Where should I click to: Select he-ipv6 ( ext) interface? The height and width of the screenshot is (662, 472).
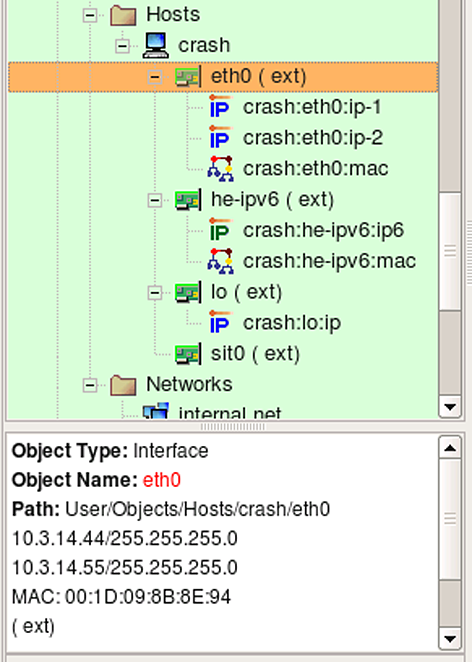tap(272, 200)
